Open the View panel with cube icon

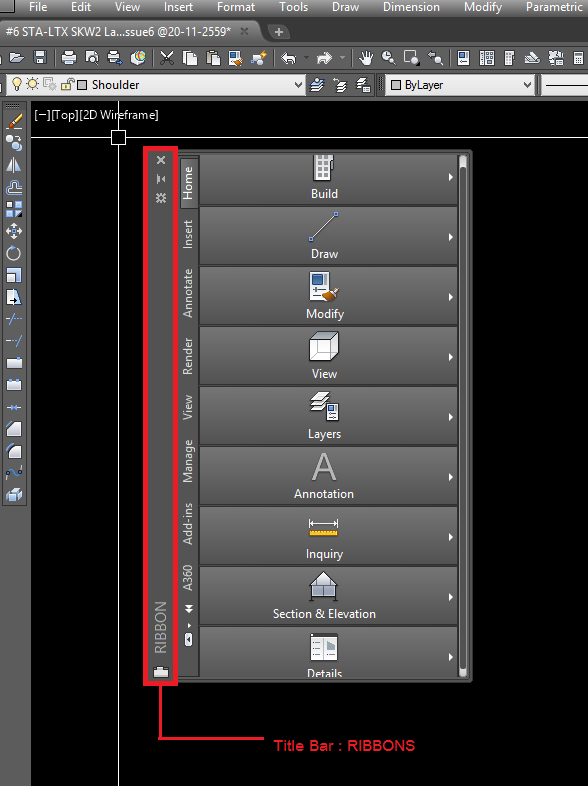(x=328, y=356)
